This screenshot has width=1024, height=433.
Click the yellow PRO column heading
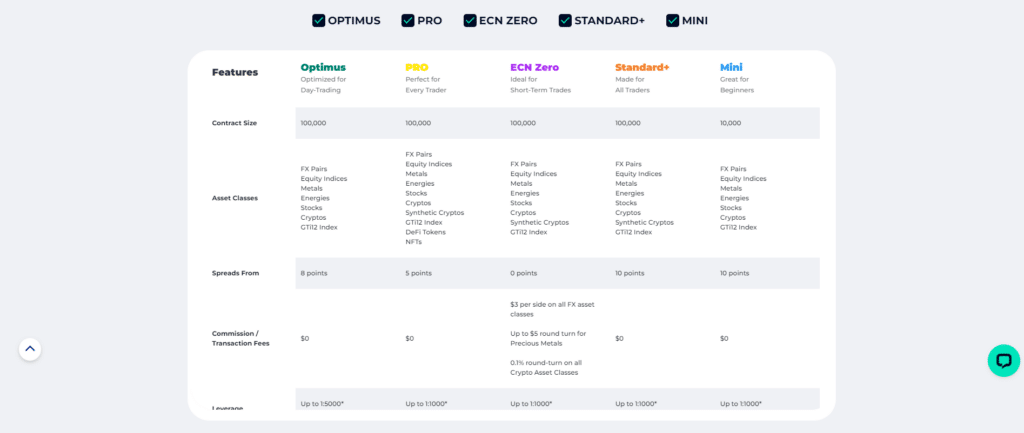[x=417, y=67]
